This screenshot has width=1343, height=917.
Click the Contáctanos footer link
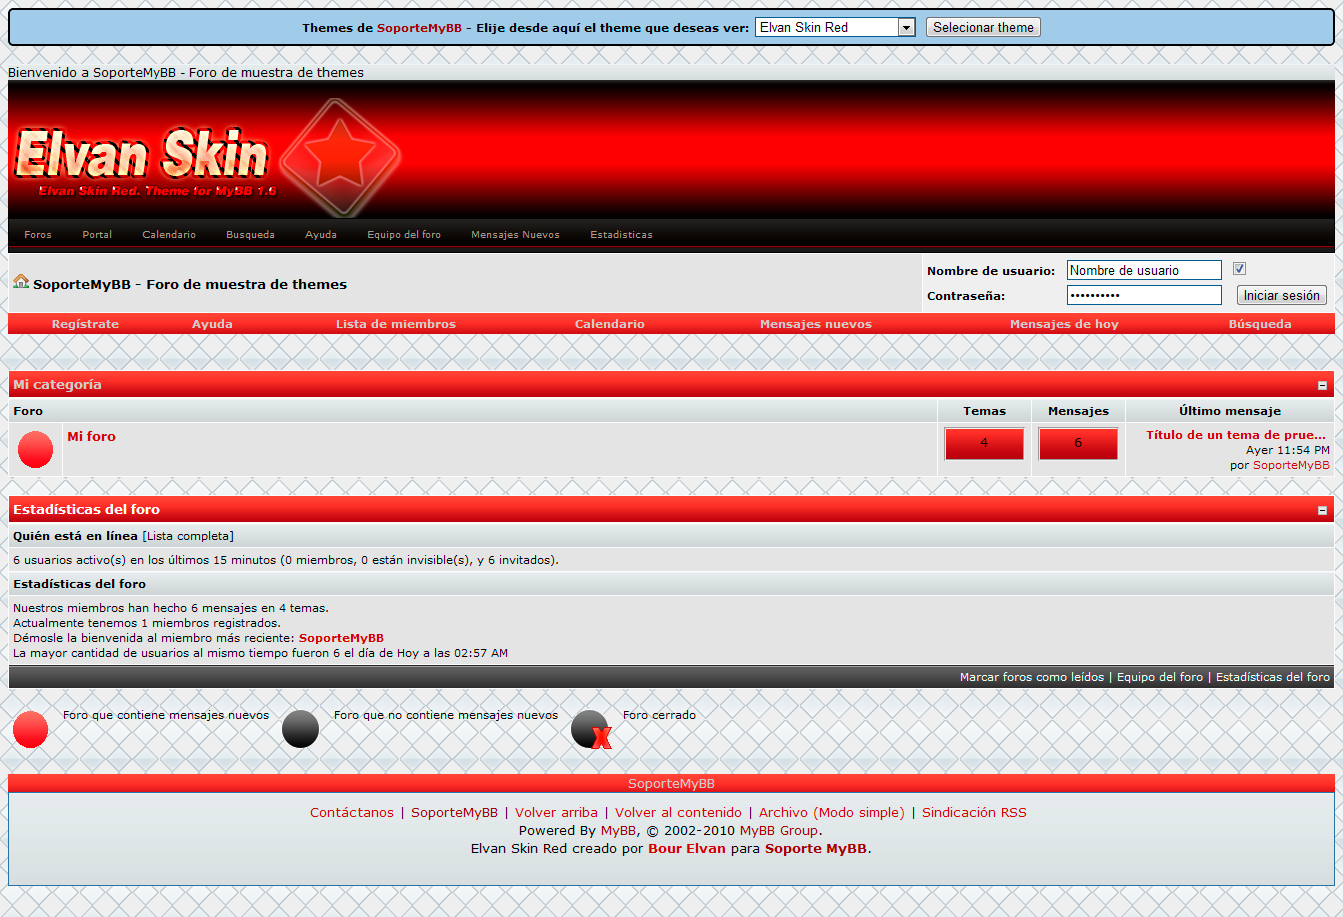pyautogui.click(x=352, y=813)
